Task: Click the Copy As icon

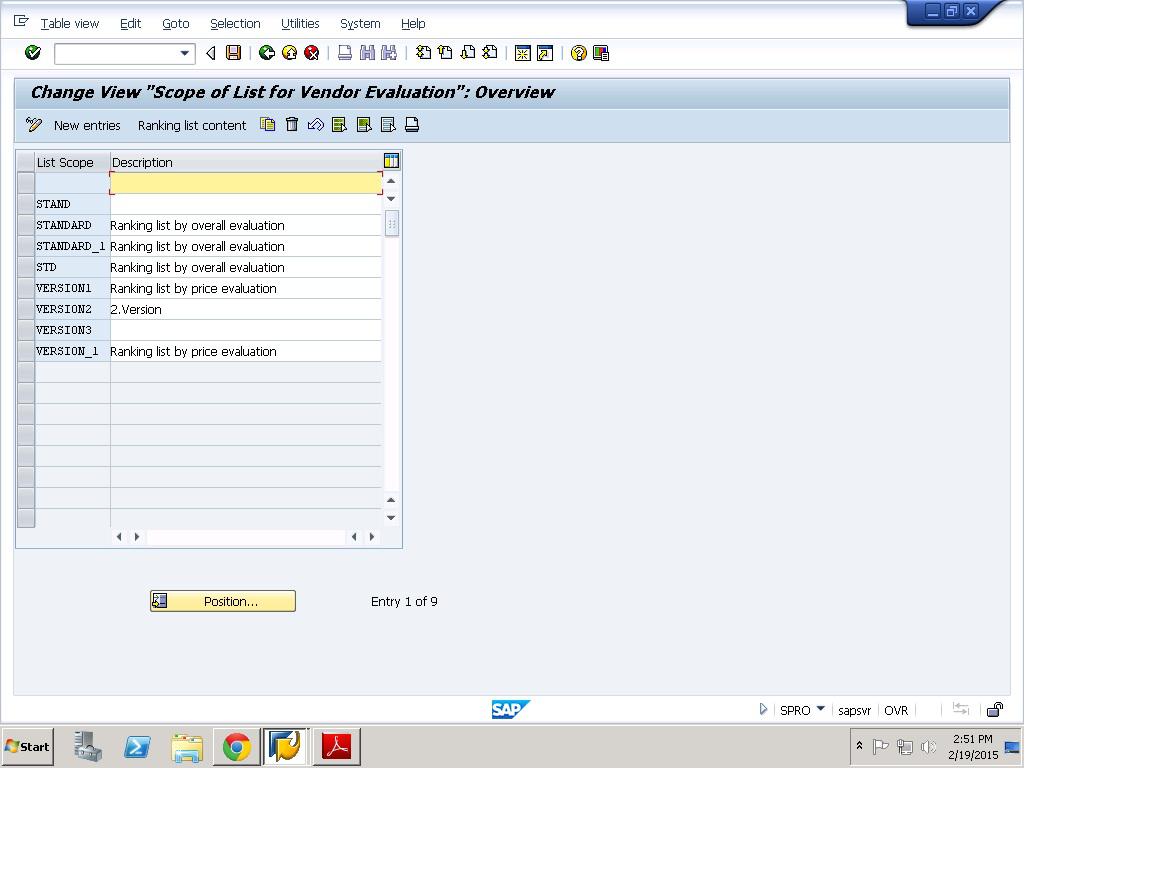Action: [267, 125]
